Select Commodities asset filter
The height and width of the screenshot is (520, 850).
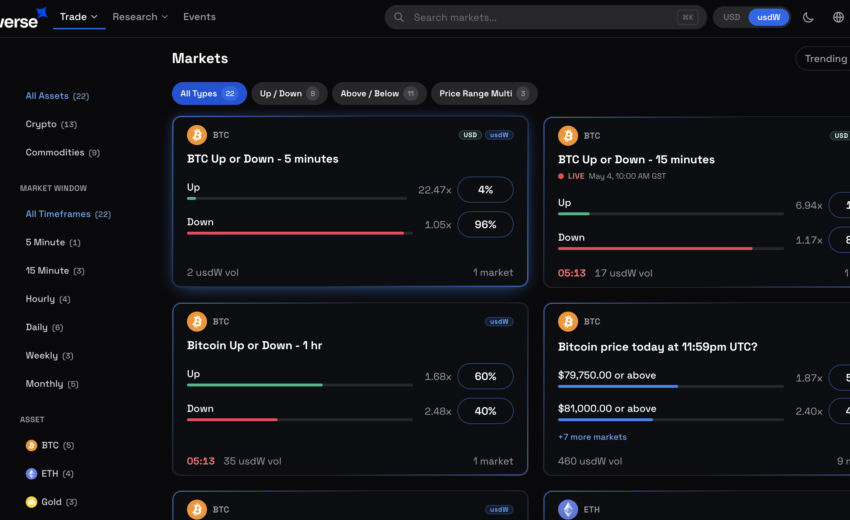pos(62,152)
